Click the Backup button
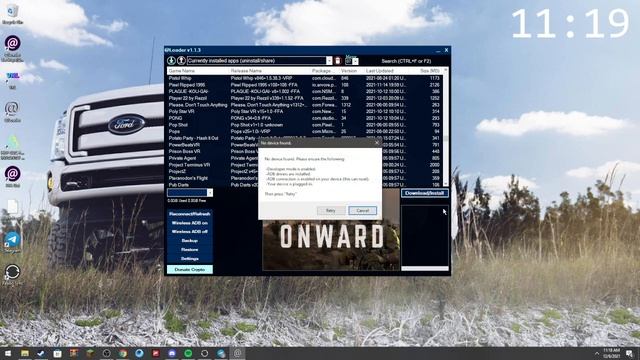 pyautogui.click(x=190, y=241)
